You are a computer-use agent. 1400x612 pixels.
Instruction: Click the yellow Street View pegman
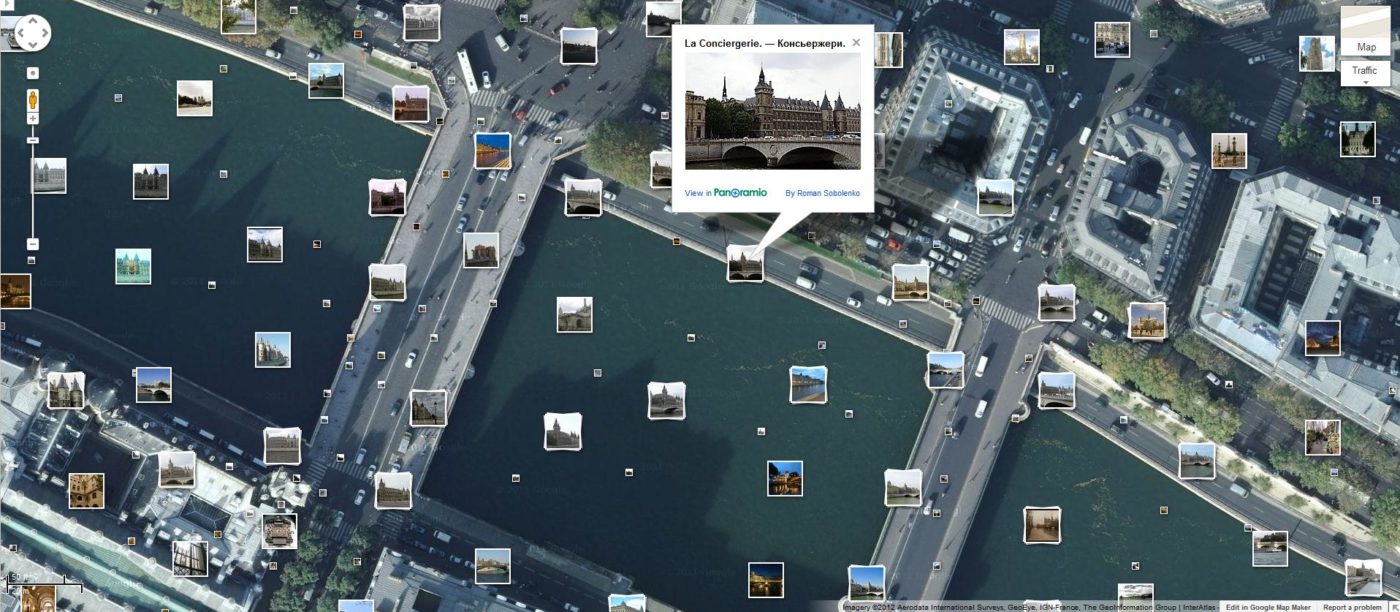(x=32, y=99)
